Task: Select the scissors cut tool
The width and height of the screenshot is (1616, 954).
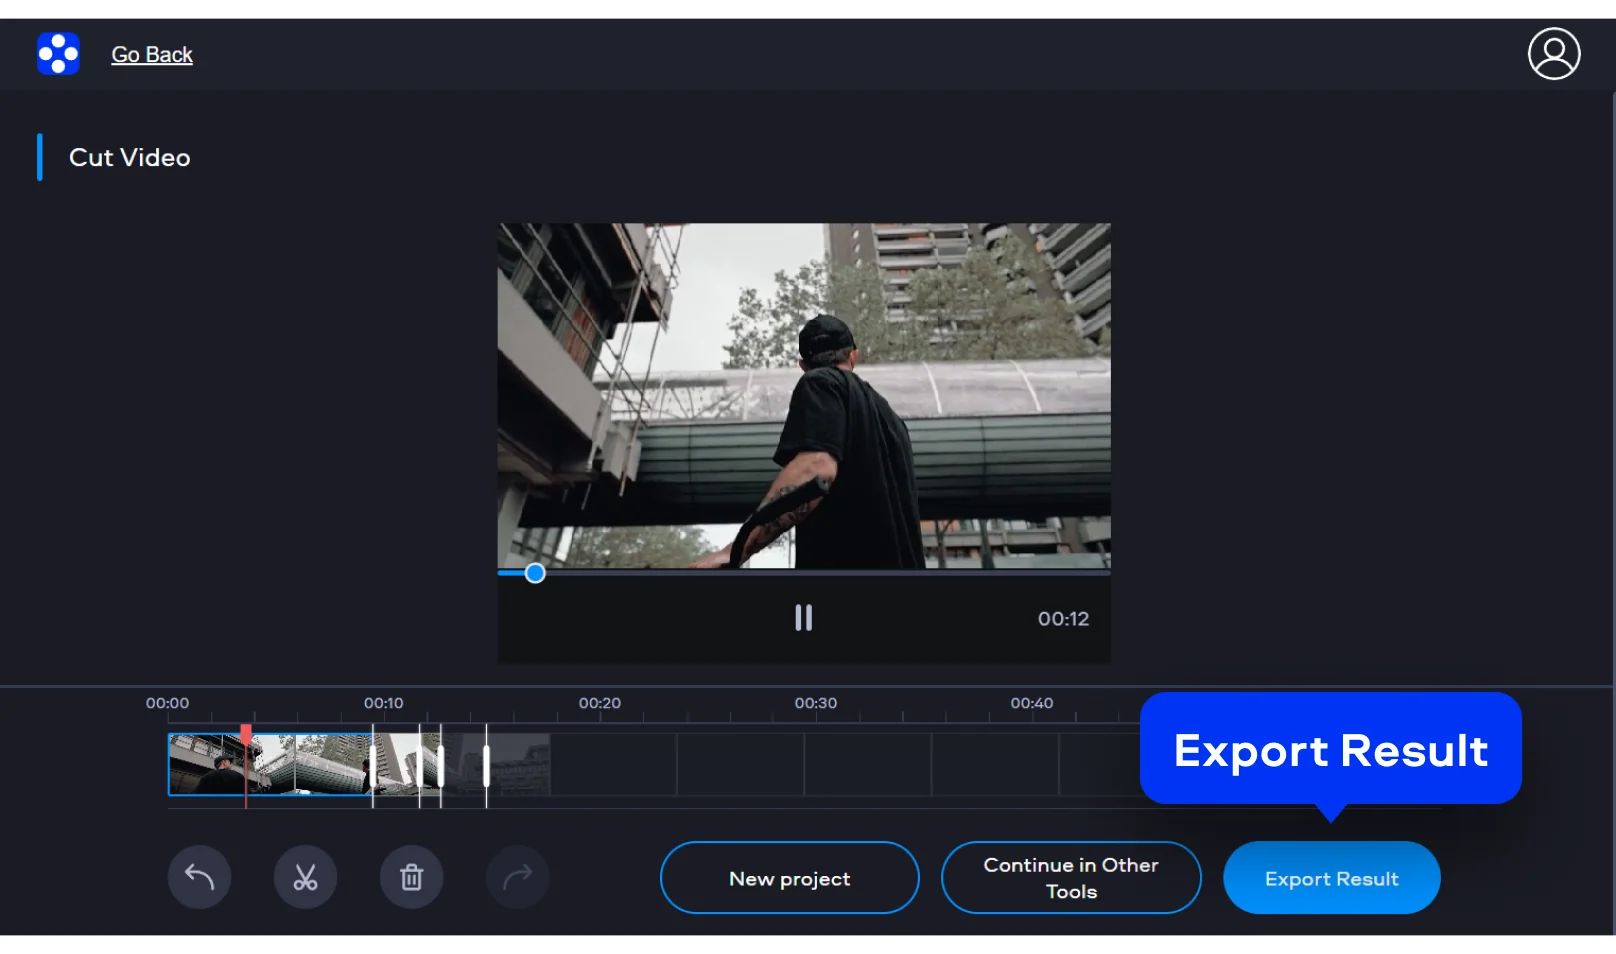Action: [305, 877]
